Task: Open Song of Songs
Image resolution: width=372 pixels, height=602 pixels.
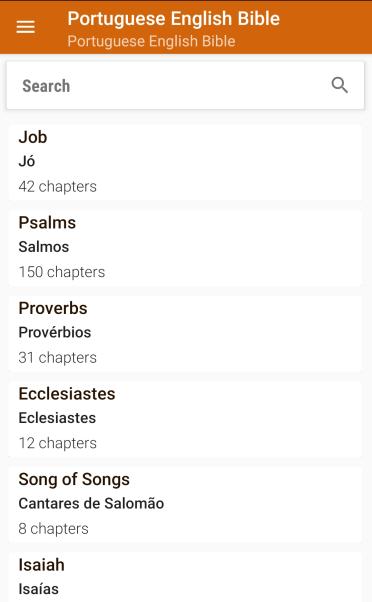Action: click(x=185, y=504)
